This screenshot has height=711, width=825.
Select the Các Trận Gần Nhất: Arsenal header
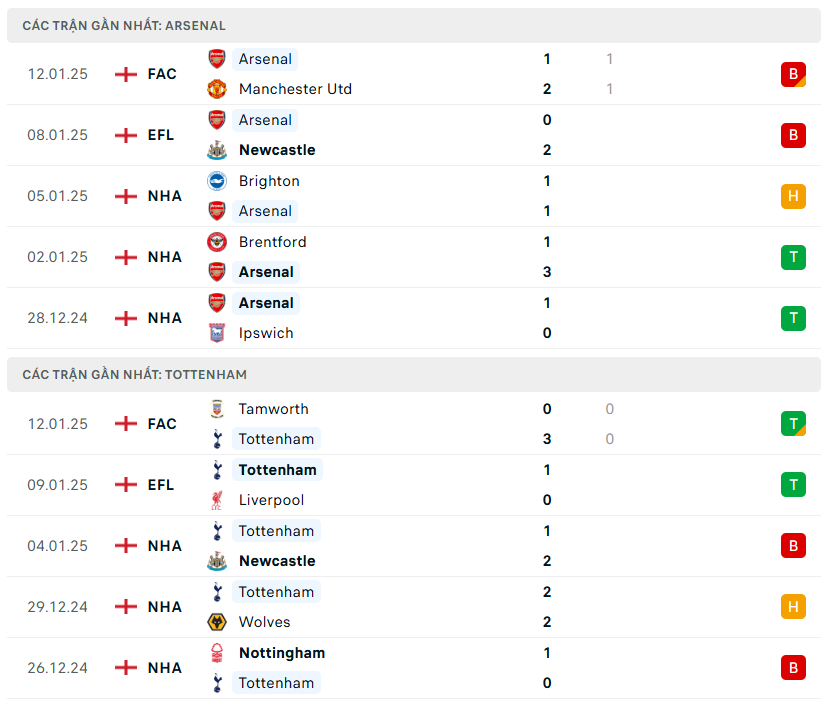(124, 25)
